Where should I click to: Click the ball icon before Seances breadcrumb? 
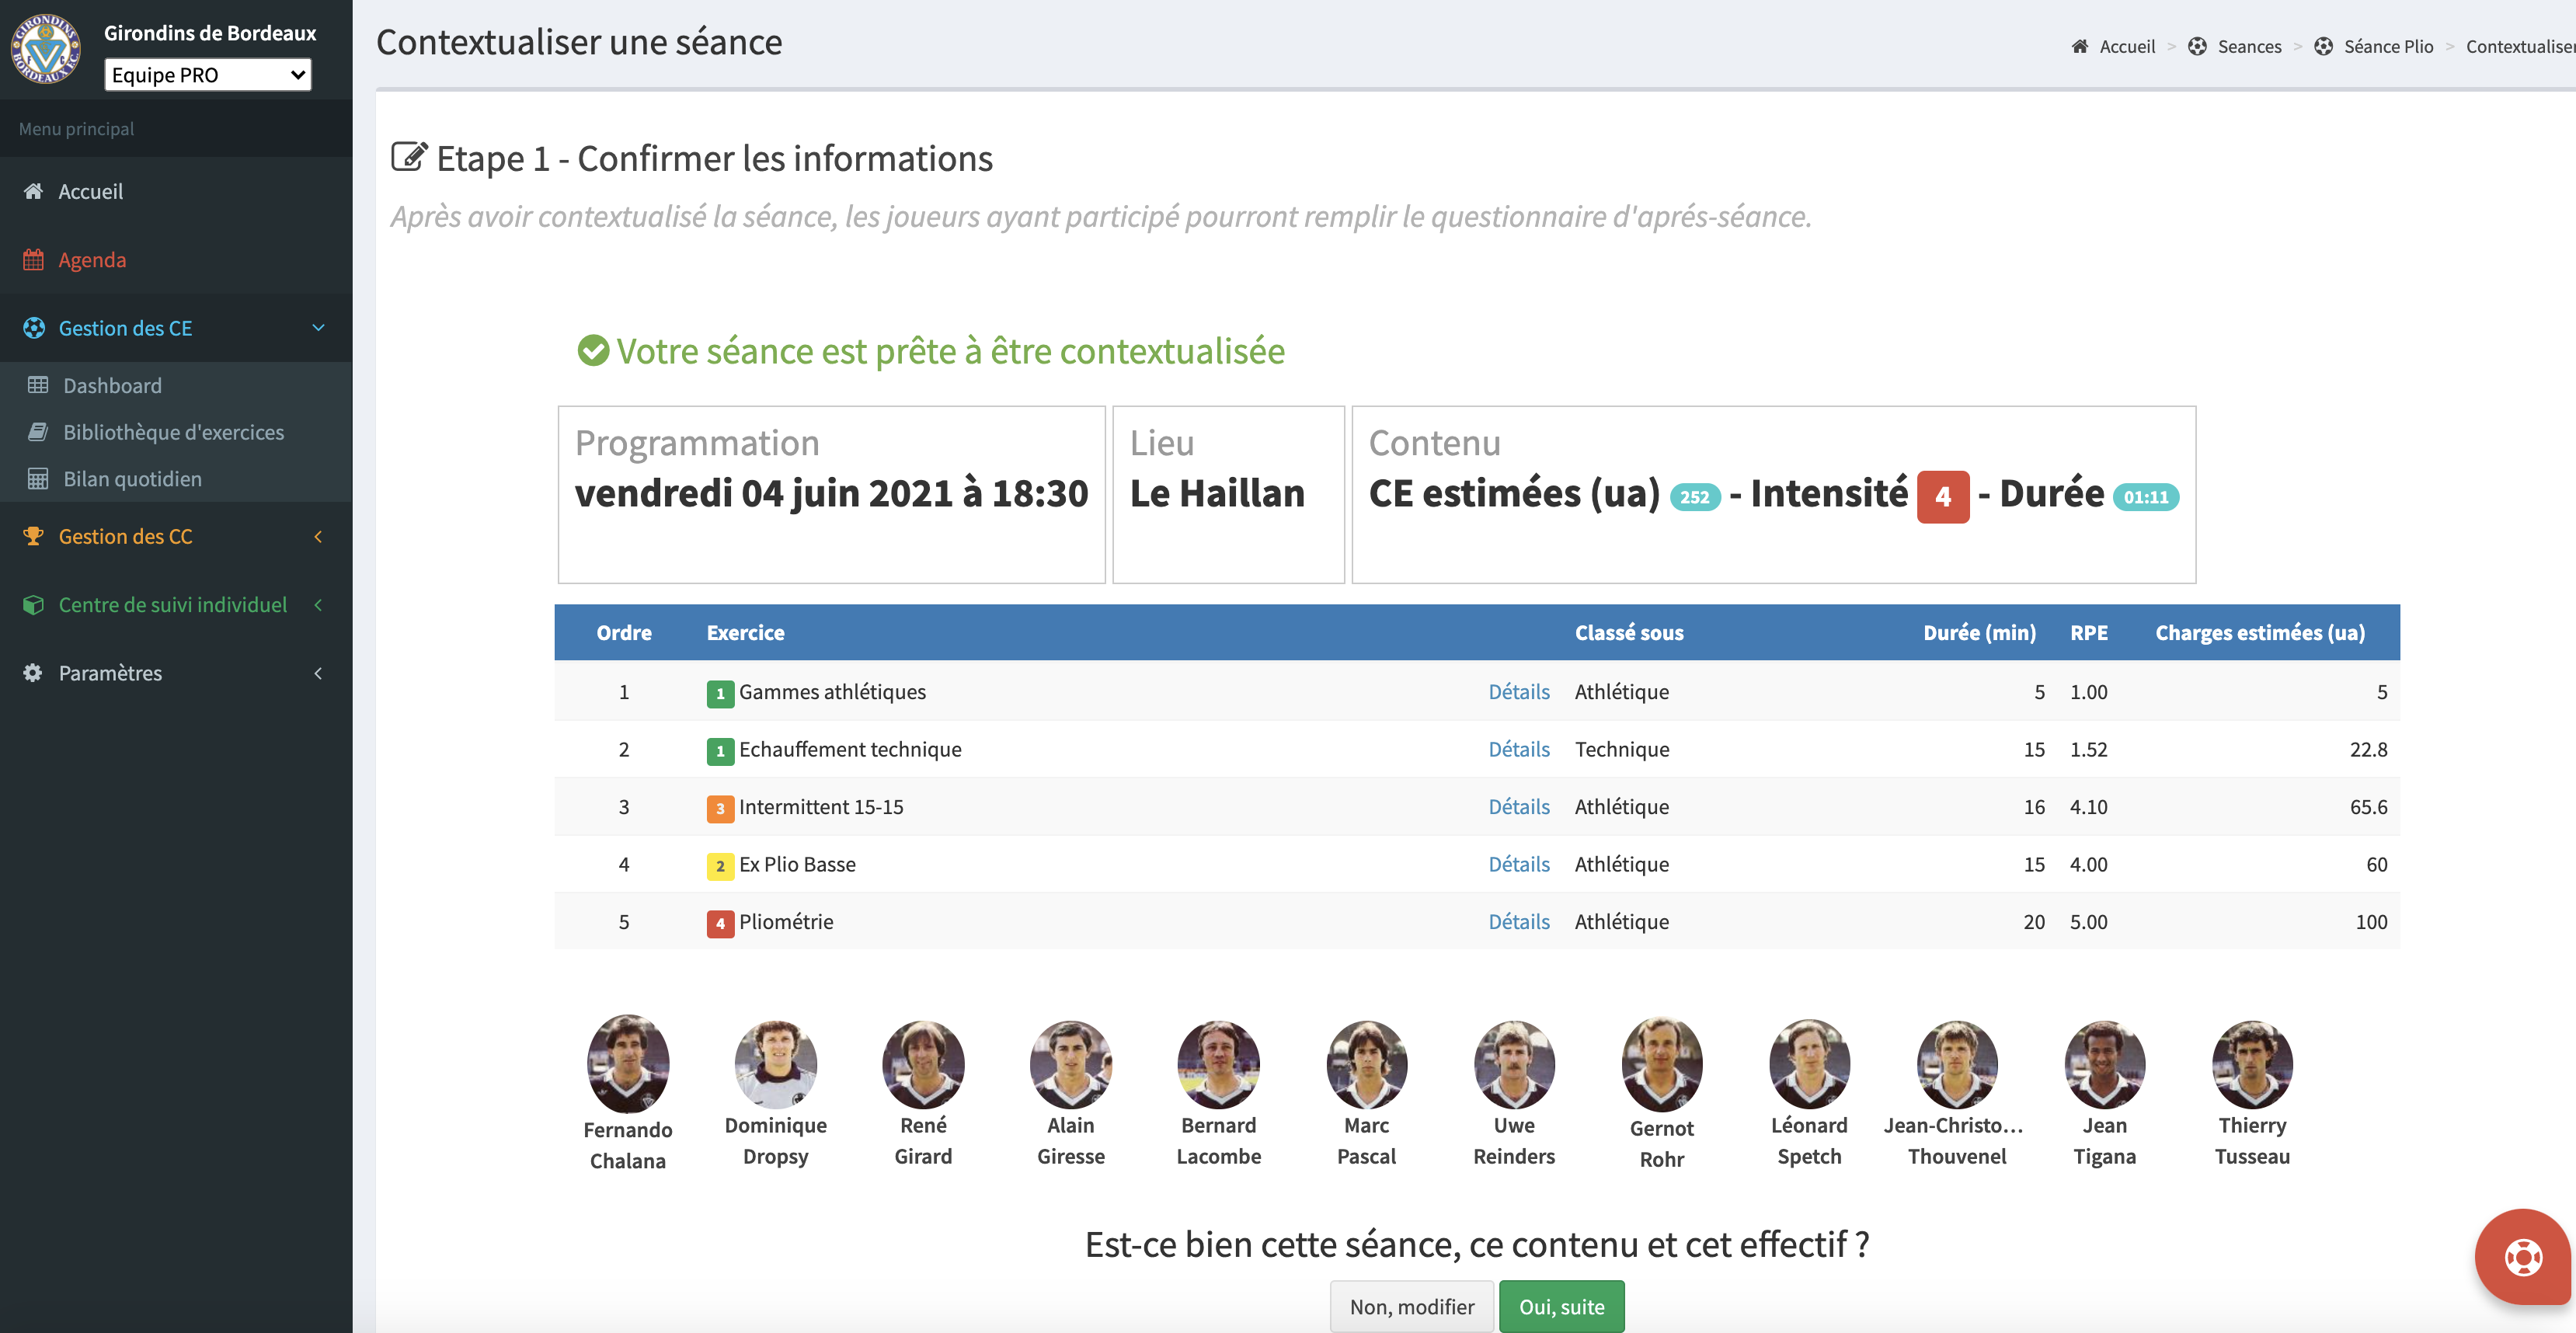[x=2197, y=46]
